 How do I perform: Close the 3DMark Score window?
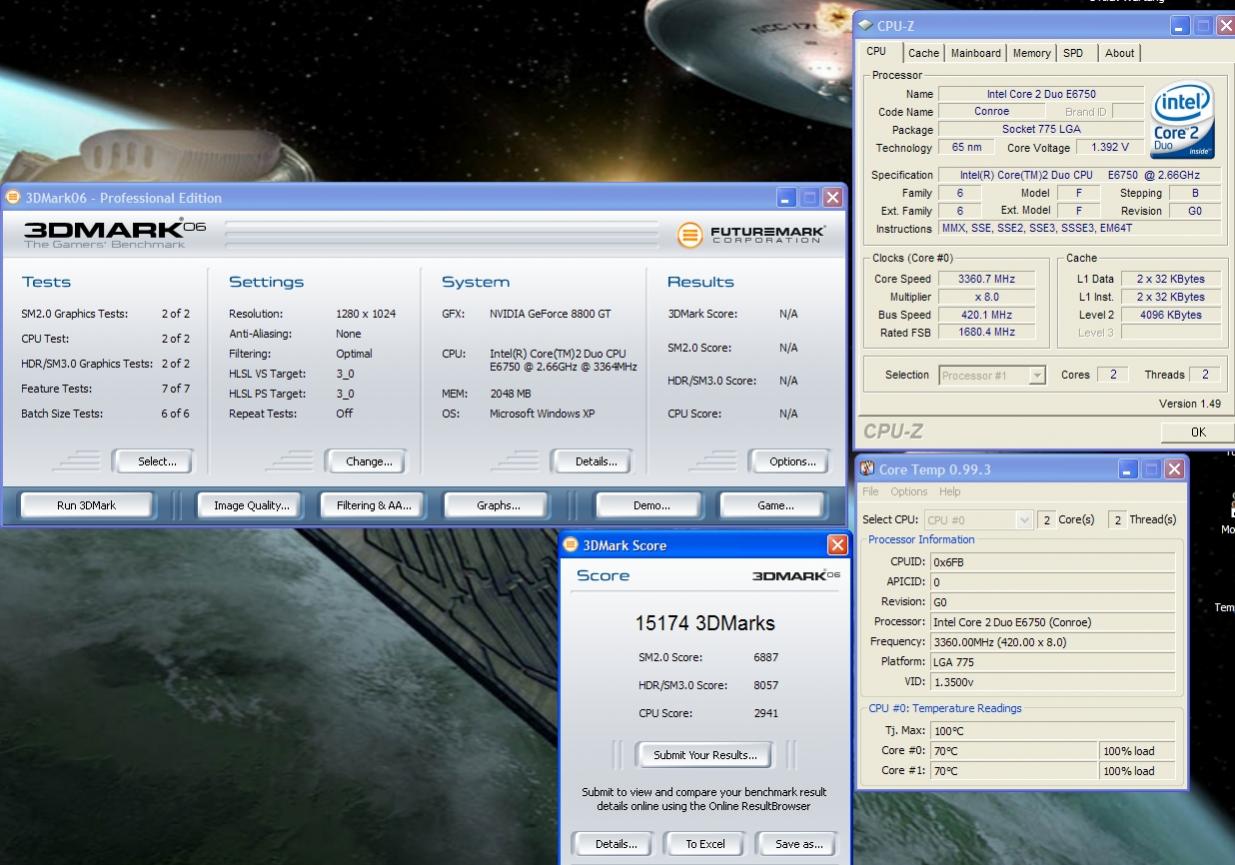[x=837, y=545]
